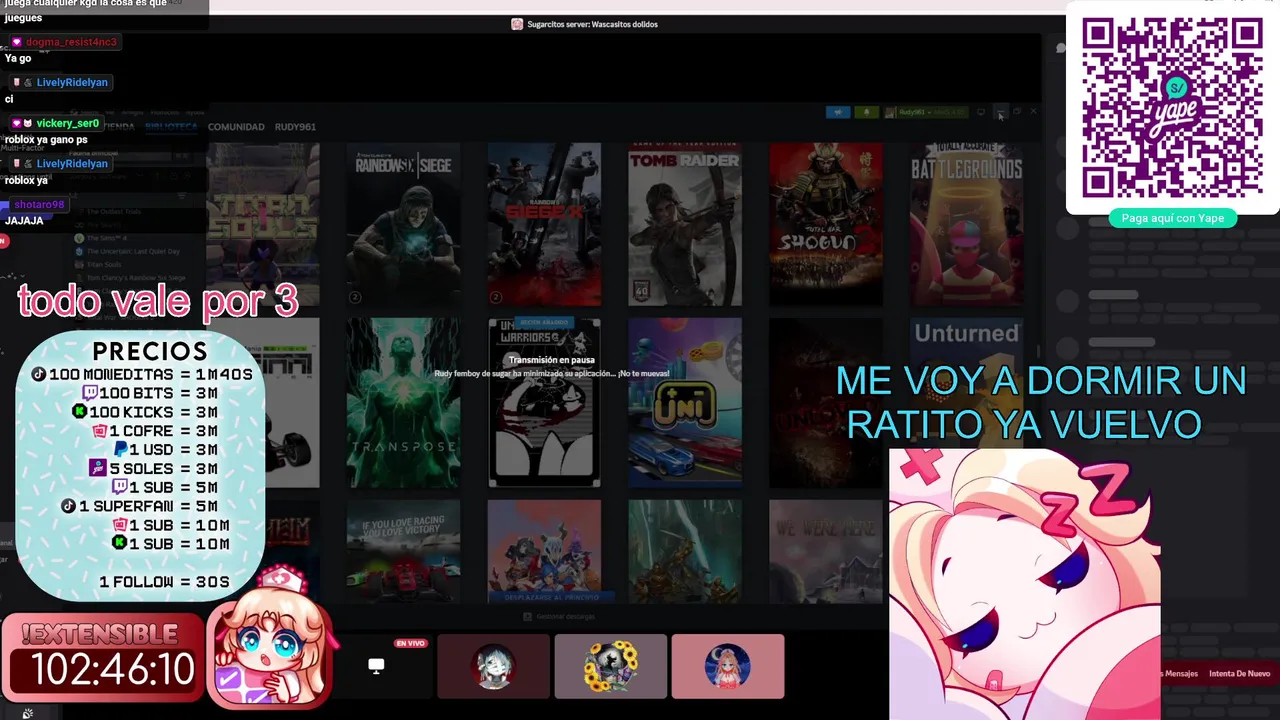Click the TikTok icon beside '1 SUPERFAN'
Image resolution: width=1280 pixels, height=720 pixels.
point(68,506)
